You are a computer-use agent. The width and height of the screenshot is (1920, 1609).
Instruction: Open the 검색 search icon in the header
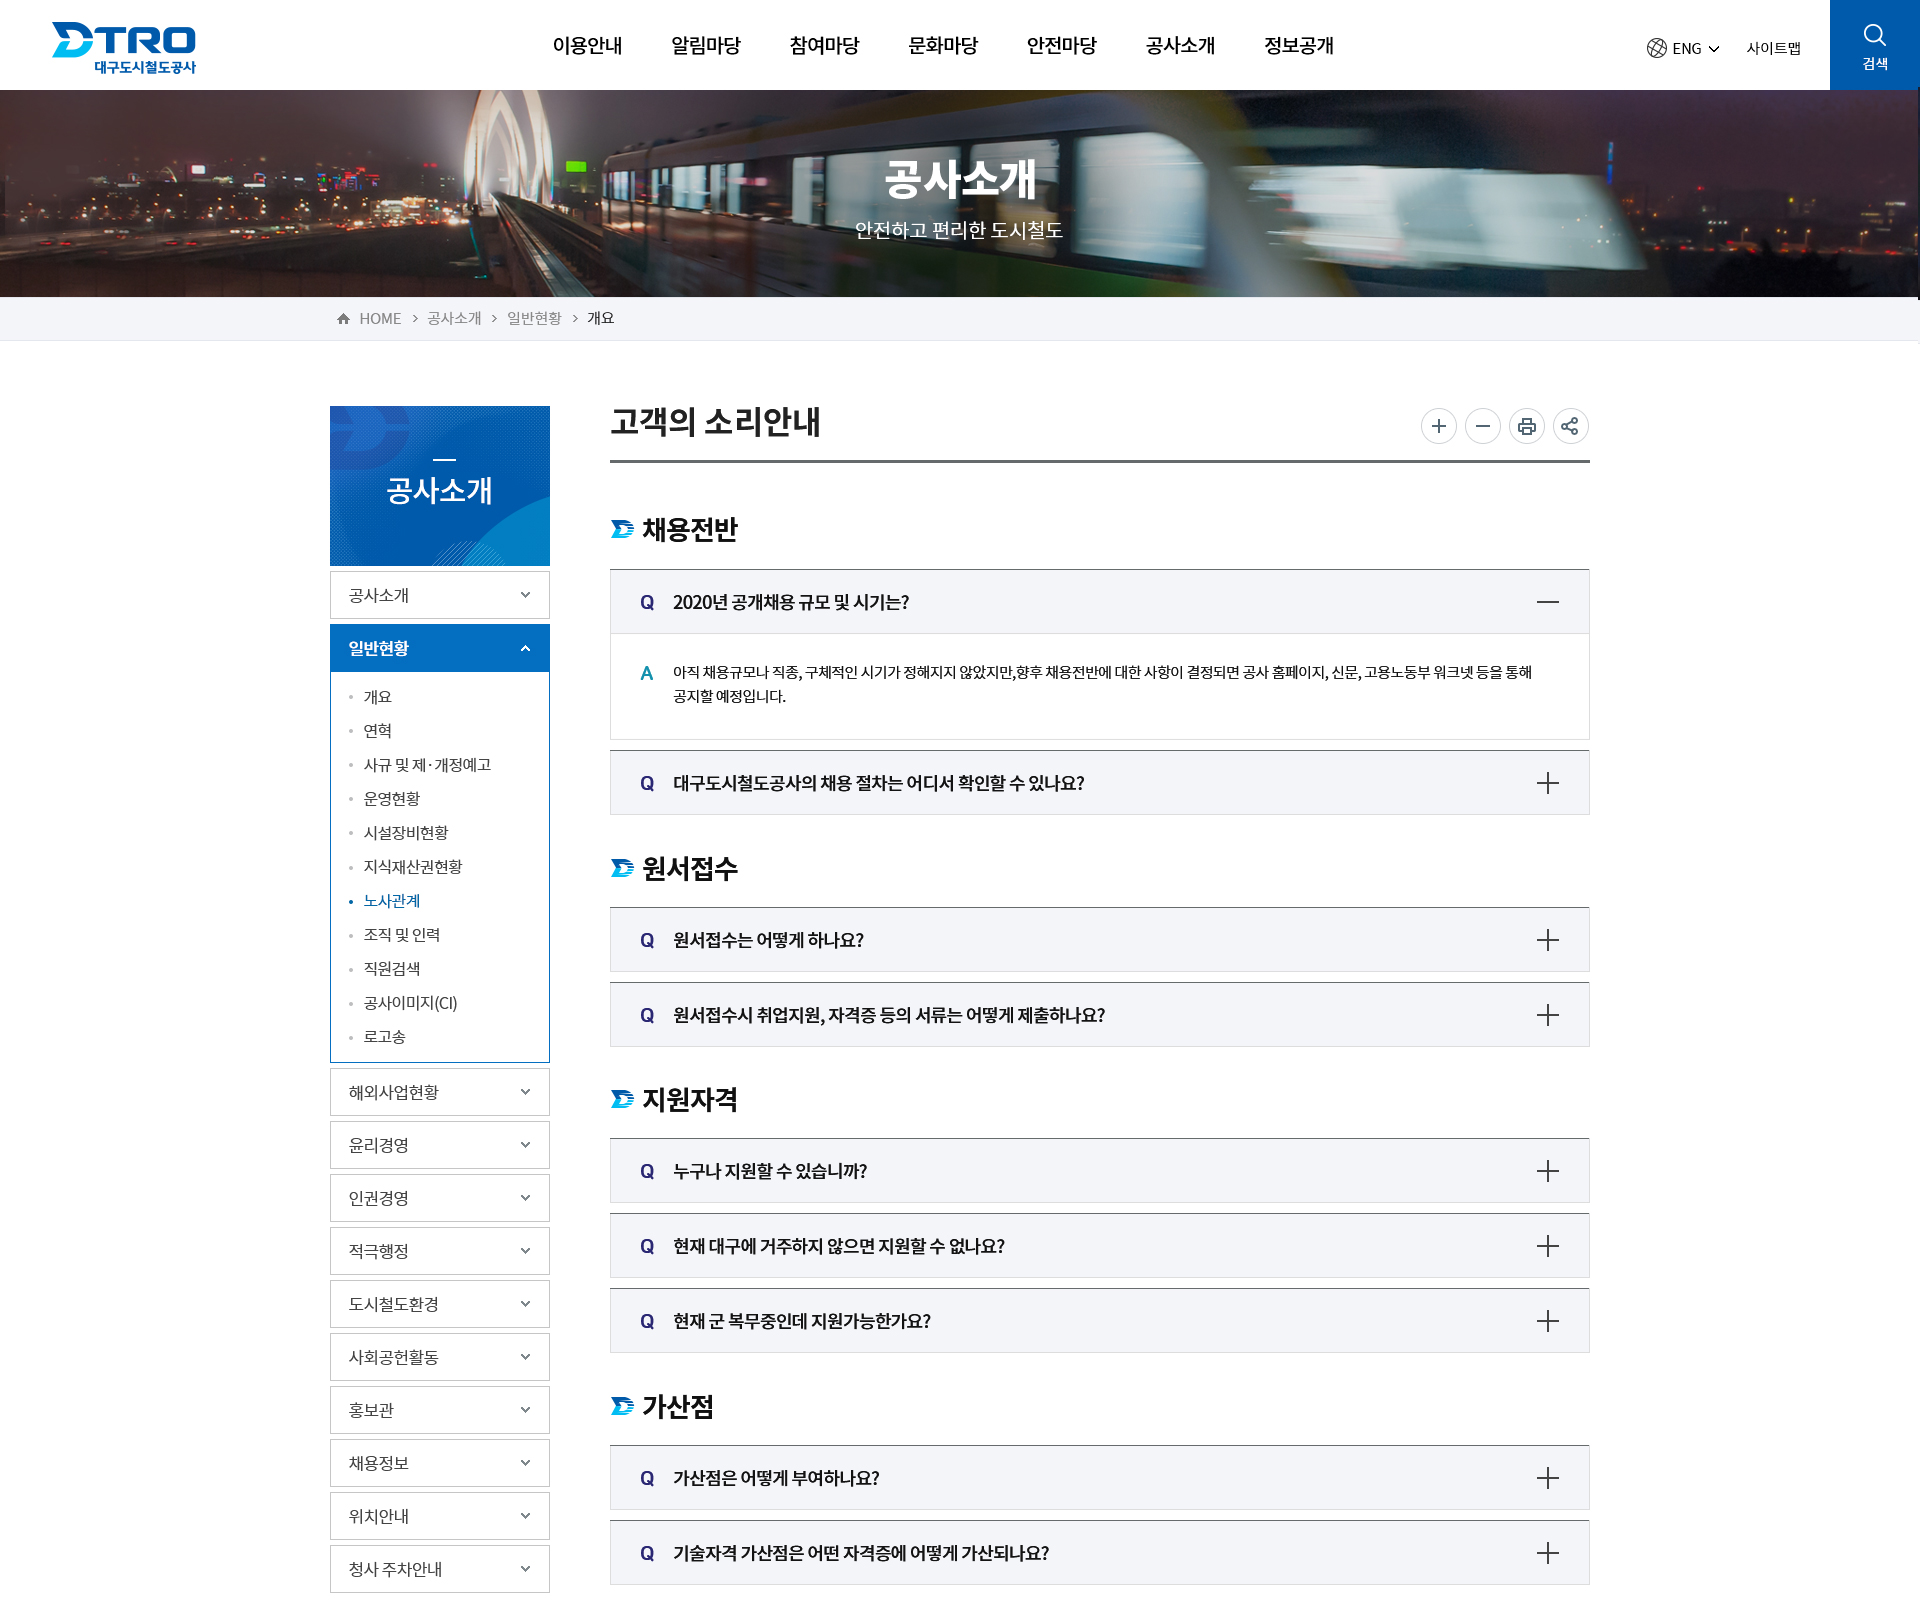coord(1874,44)
